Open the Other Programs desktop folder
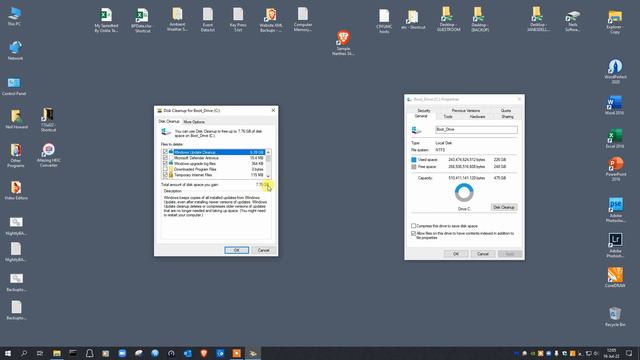 tap(16, 156)
